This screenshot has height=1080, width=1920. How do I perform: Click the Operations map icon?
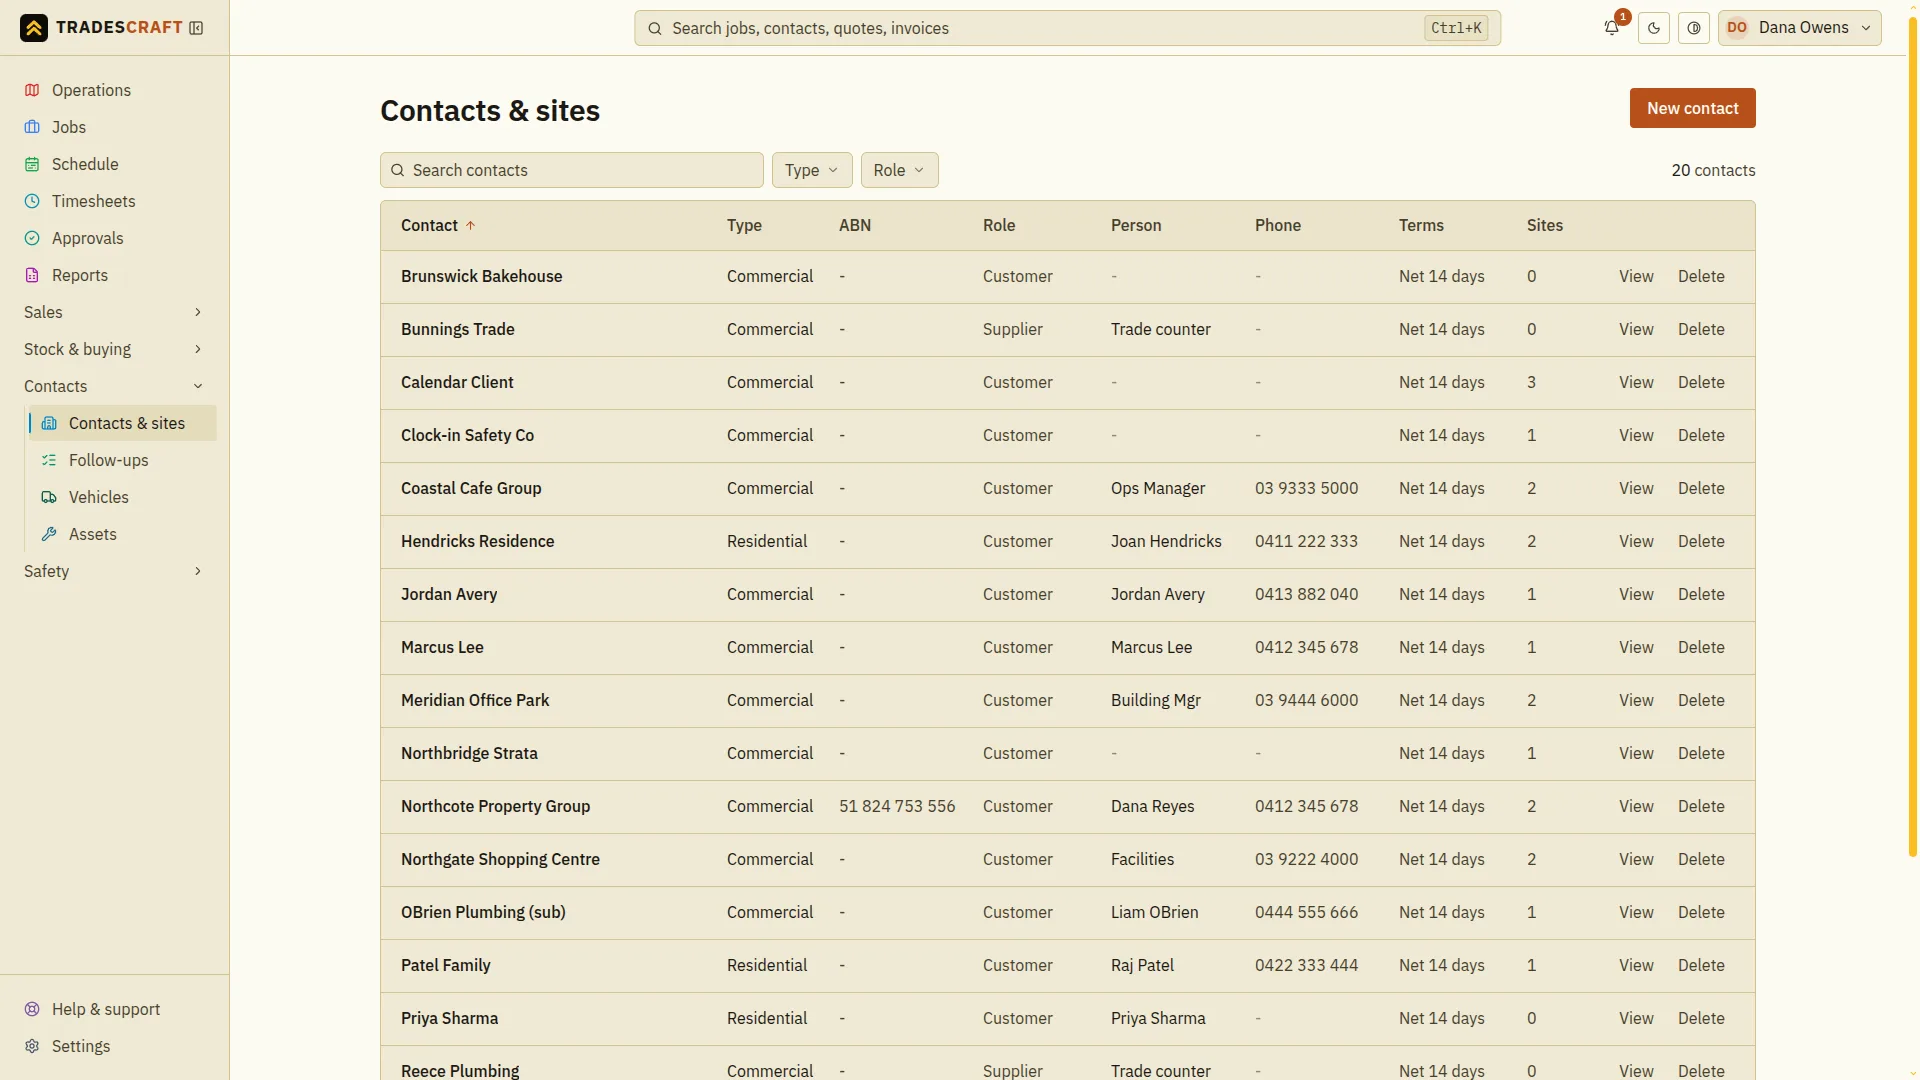pyautogui.click(x=32, y=90)
